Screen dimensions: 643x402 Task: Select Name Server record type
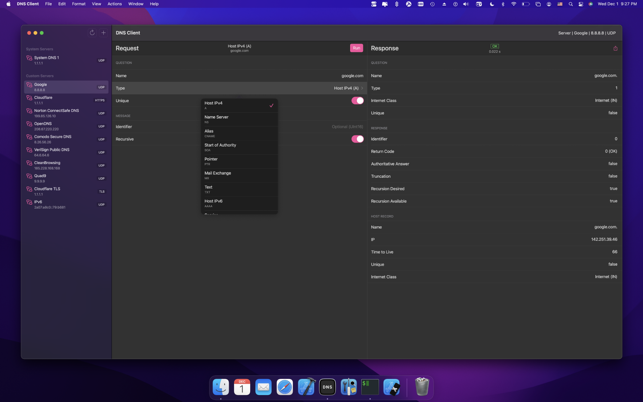coord(239,119)
